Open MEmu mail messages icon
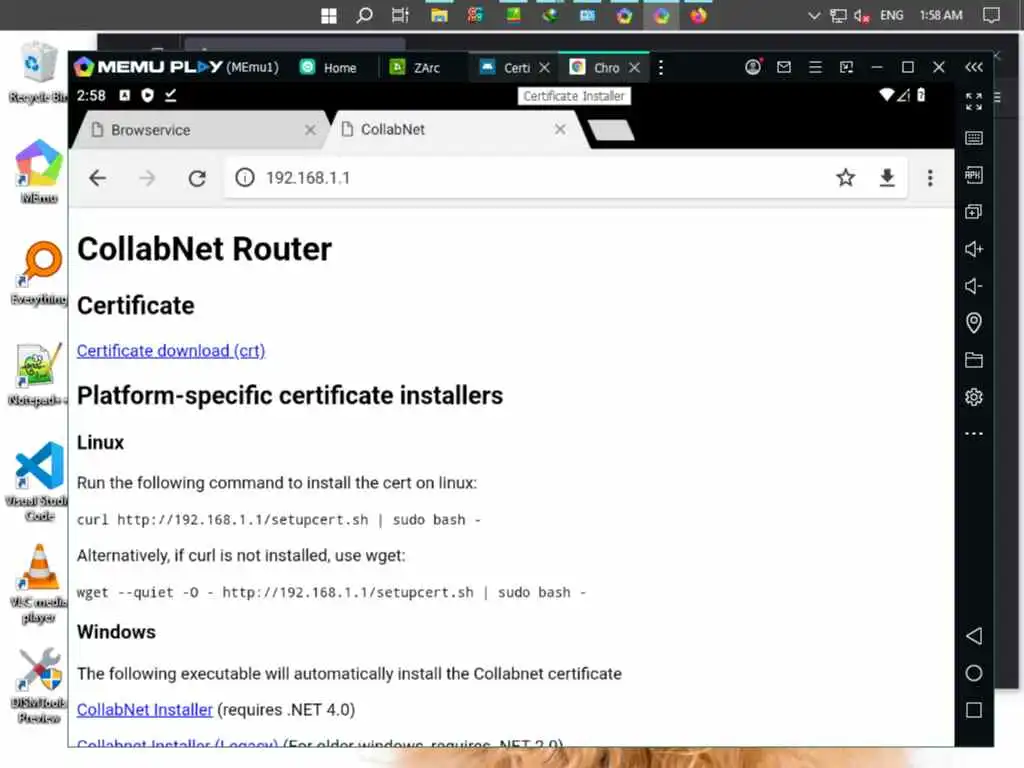Image resolution: width=1024 pixels, height=768 pixels. (x=784, y=67)
